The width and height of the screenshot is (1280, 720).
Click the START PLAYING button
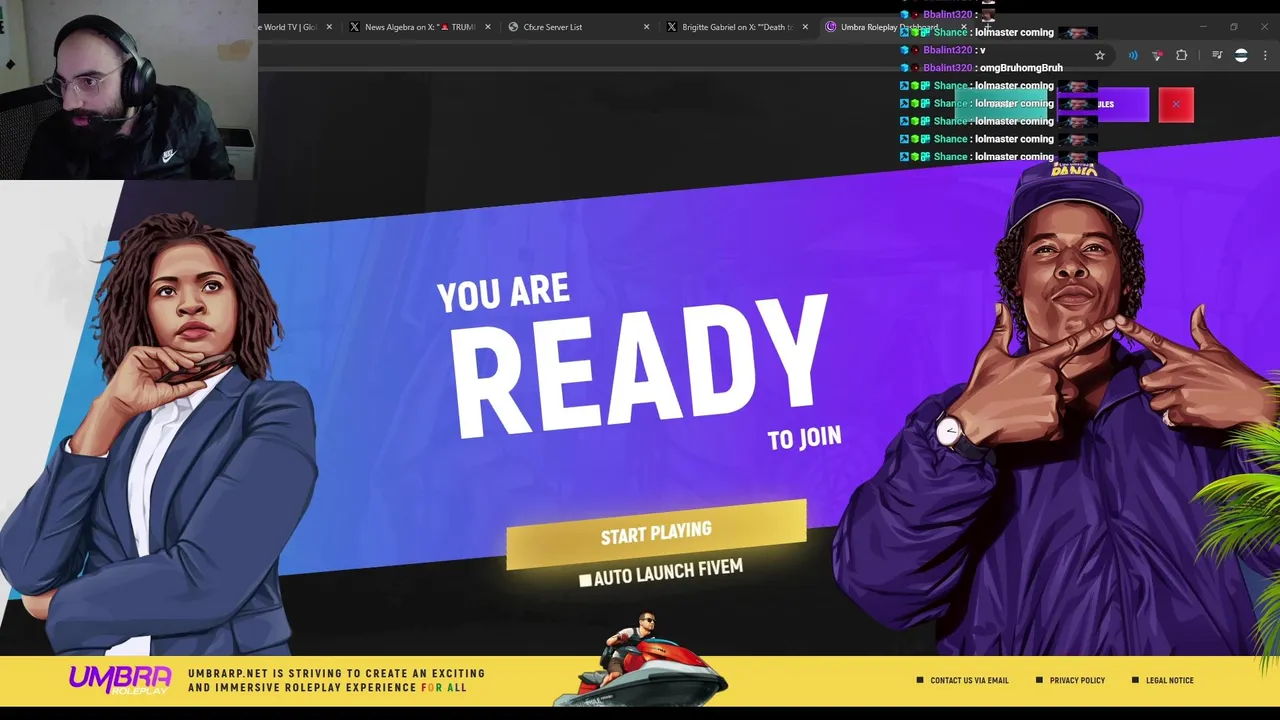tap(656, 534)
